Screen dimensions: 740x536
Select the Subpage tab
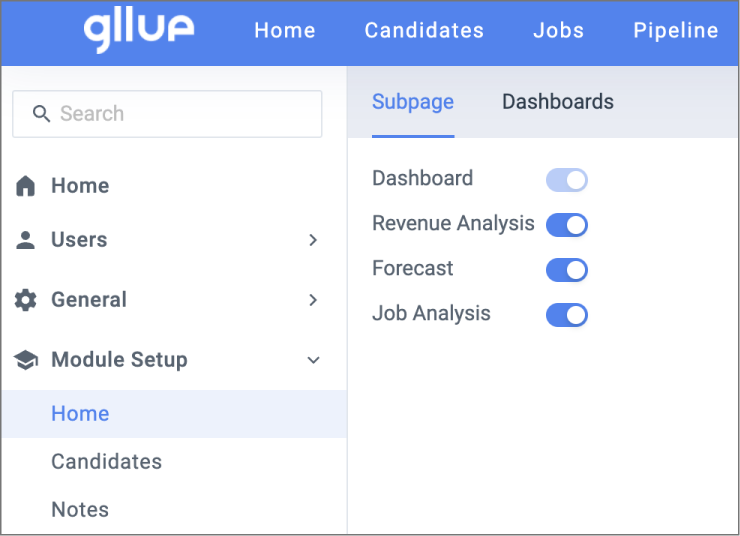tap(413, 102)
